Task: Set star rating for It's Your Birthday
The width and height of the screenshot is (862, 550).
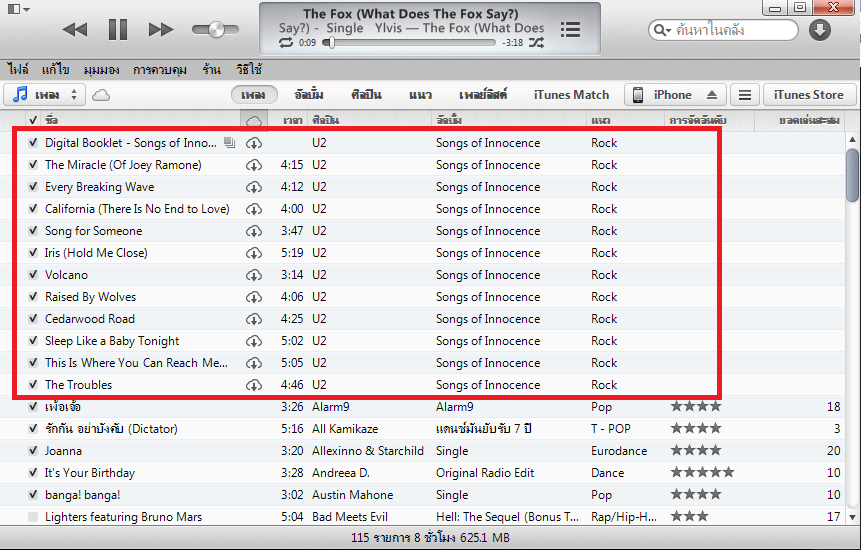Action: click(702, 472)
